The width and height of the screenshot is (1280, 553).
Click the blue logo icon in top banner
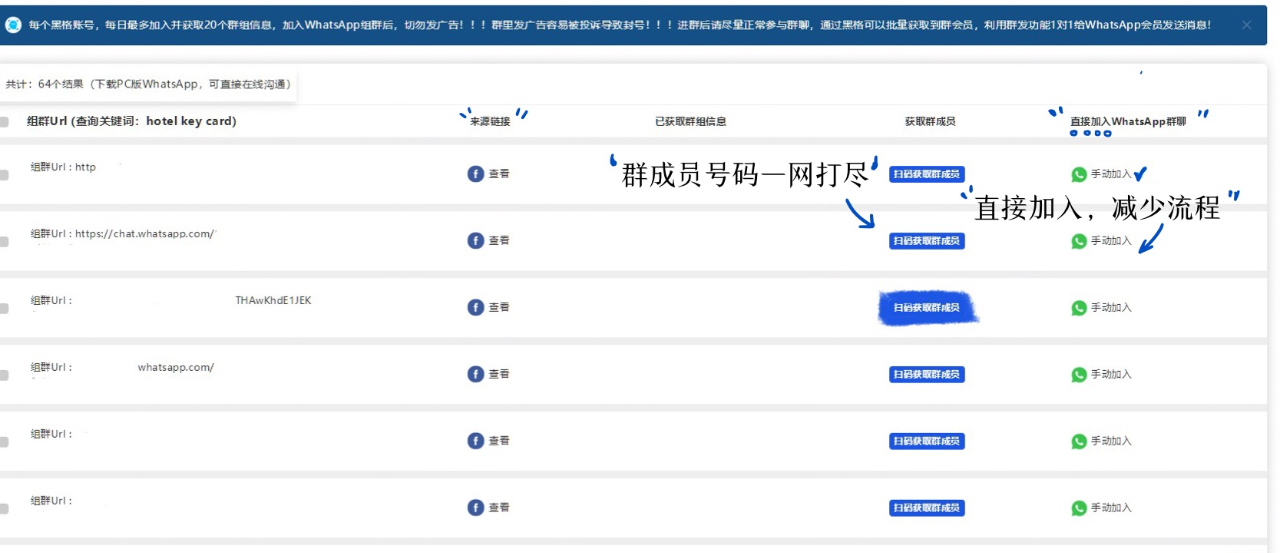[x=13, y=25]
